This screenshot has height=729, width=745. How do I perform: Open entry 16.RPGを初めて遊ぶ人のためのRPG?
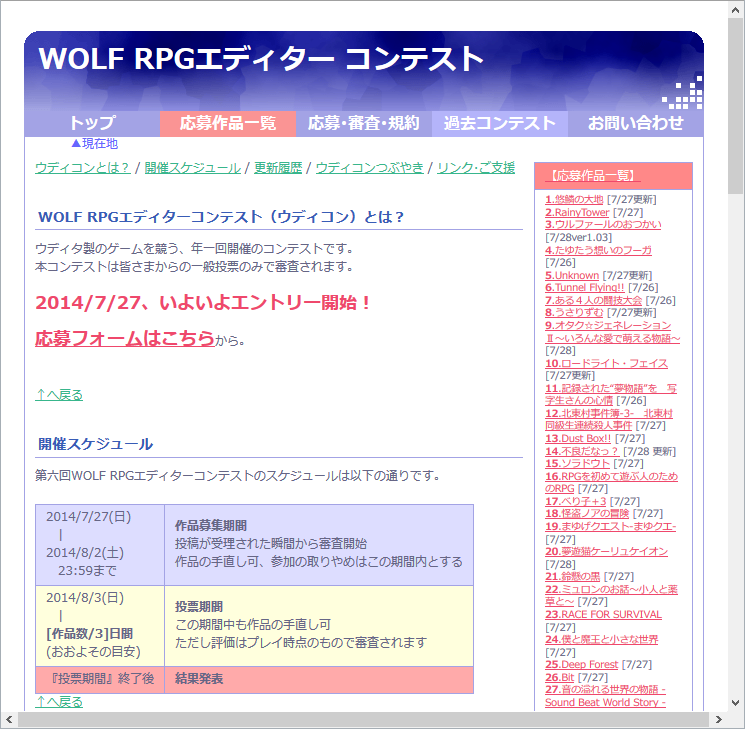[611, 482]
